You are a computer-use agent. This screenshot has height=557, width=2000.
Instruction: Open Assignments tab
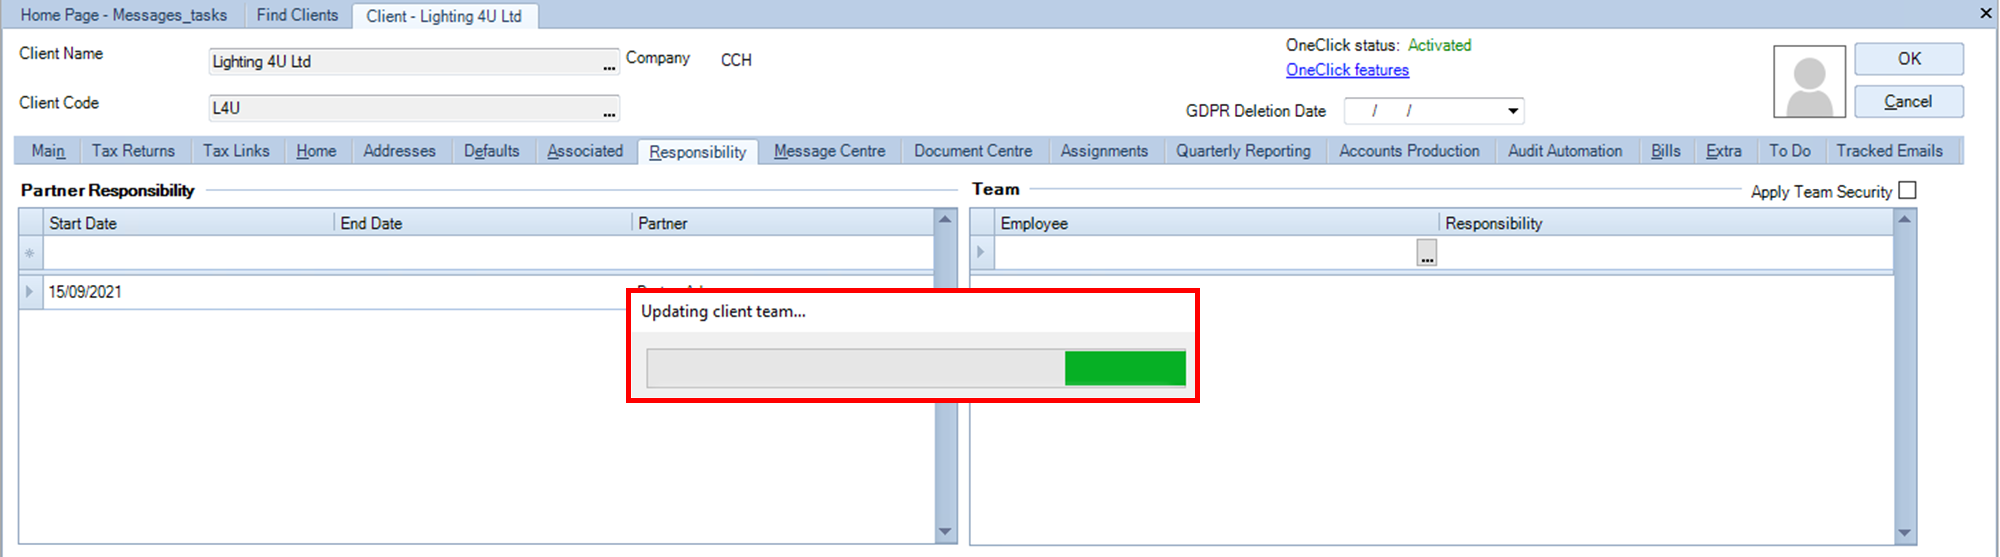point(1104,151)
